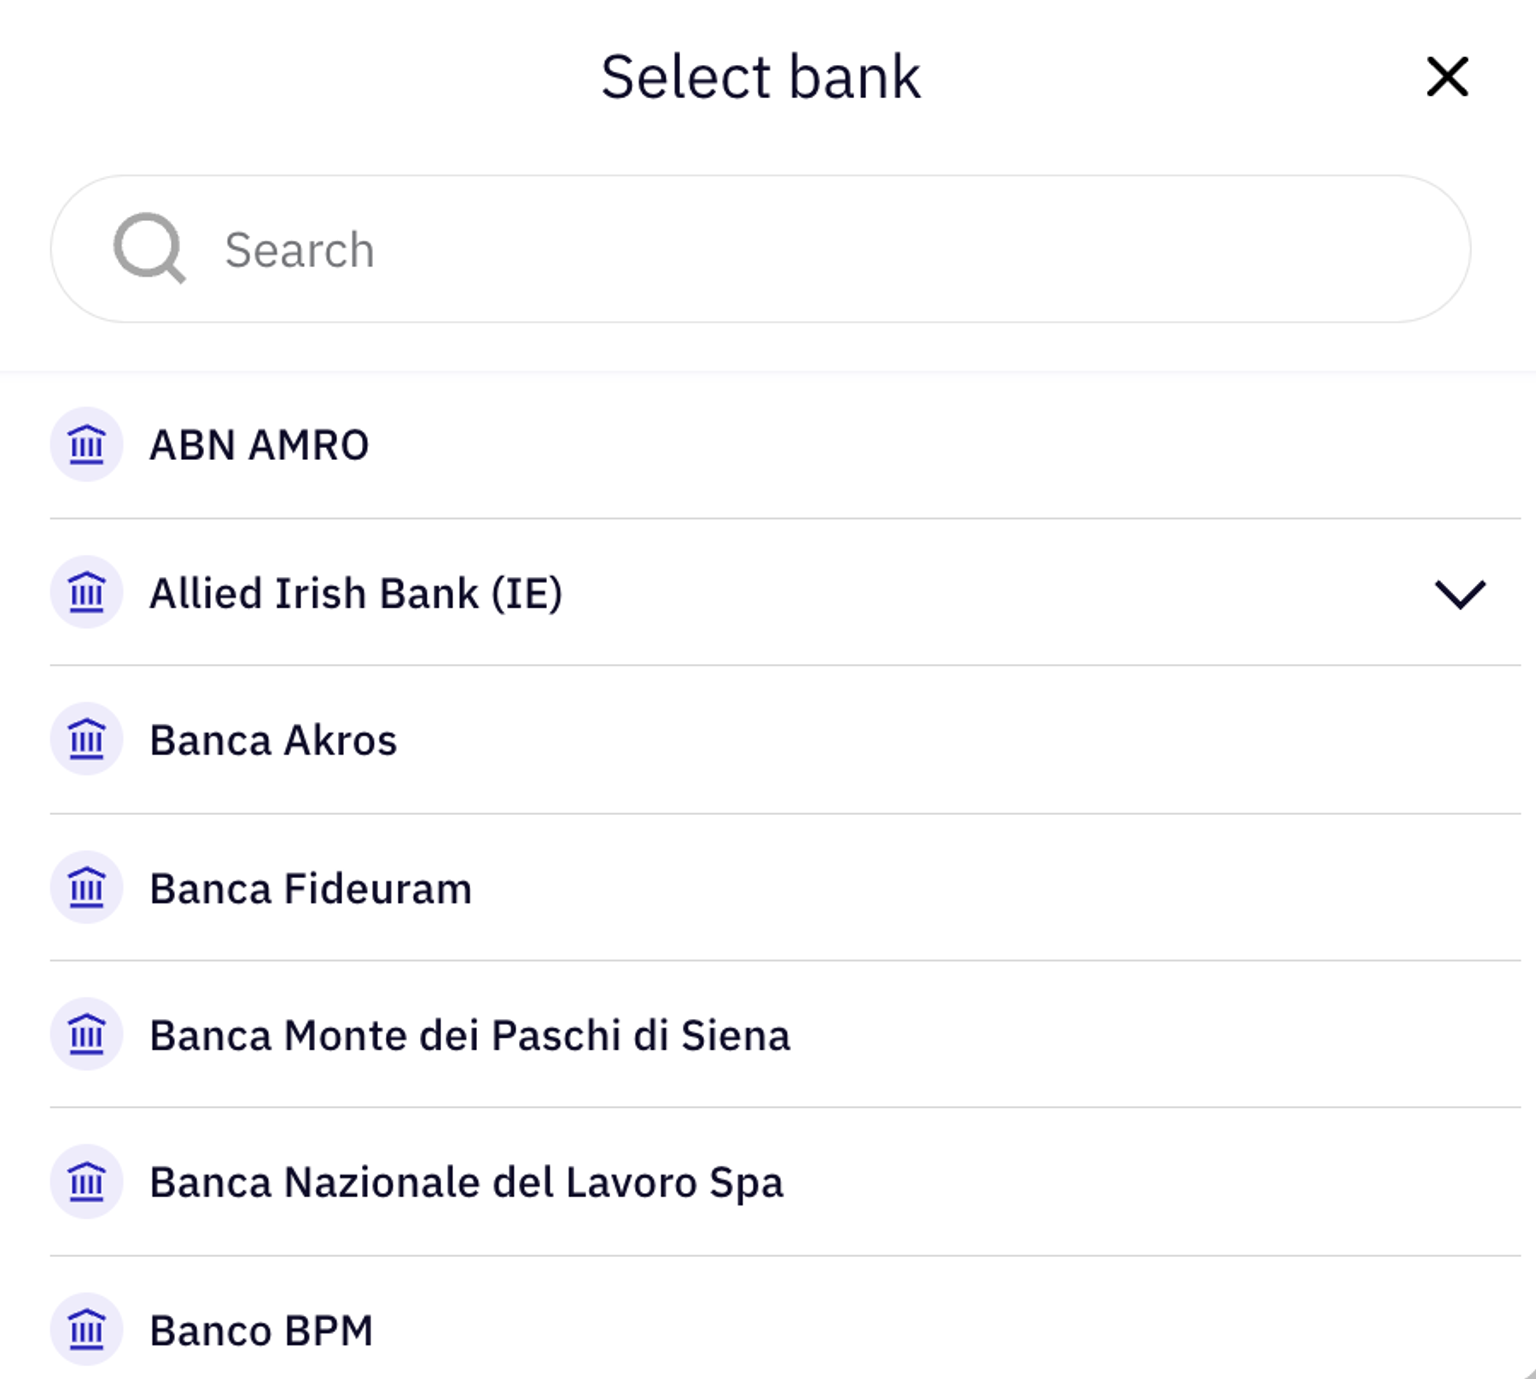
Task: Expand the Allied Irish Bank chevron
Action: pyautogui.click(x=1460, y=593)
